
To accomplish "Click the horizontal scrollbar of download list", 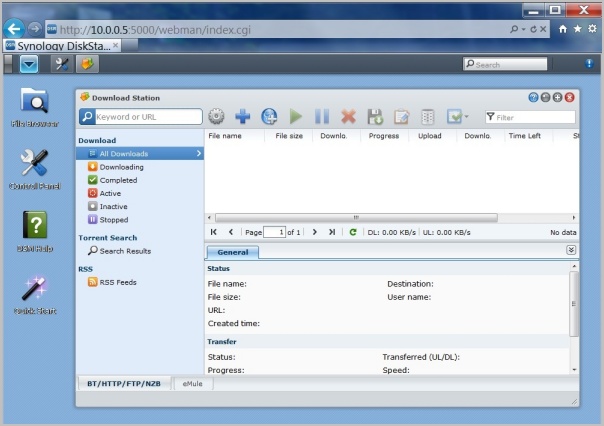I will pyautogui.click(x=356, y=218).
